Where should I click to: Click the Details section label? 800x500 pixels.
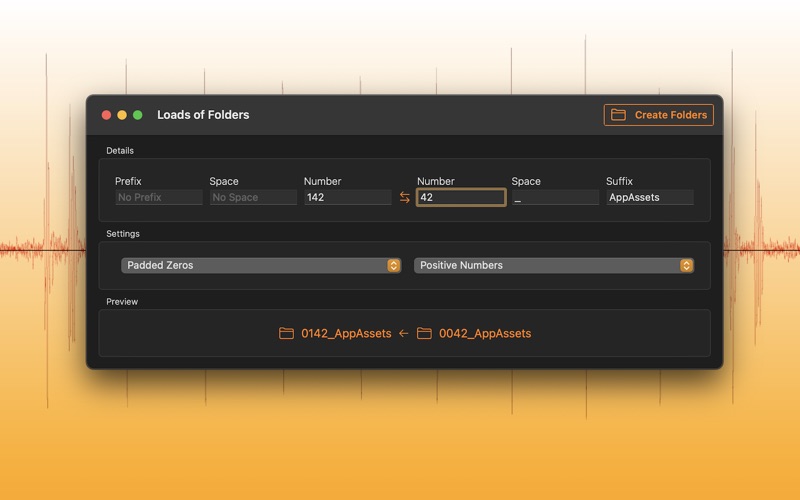[x=120, y=151]
